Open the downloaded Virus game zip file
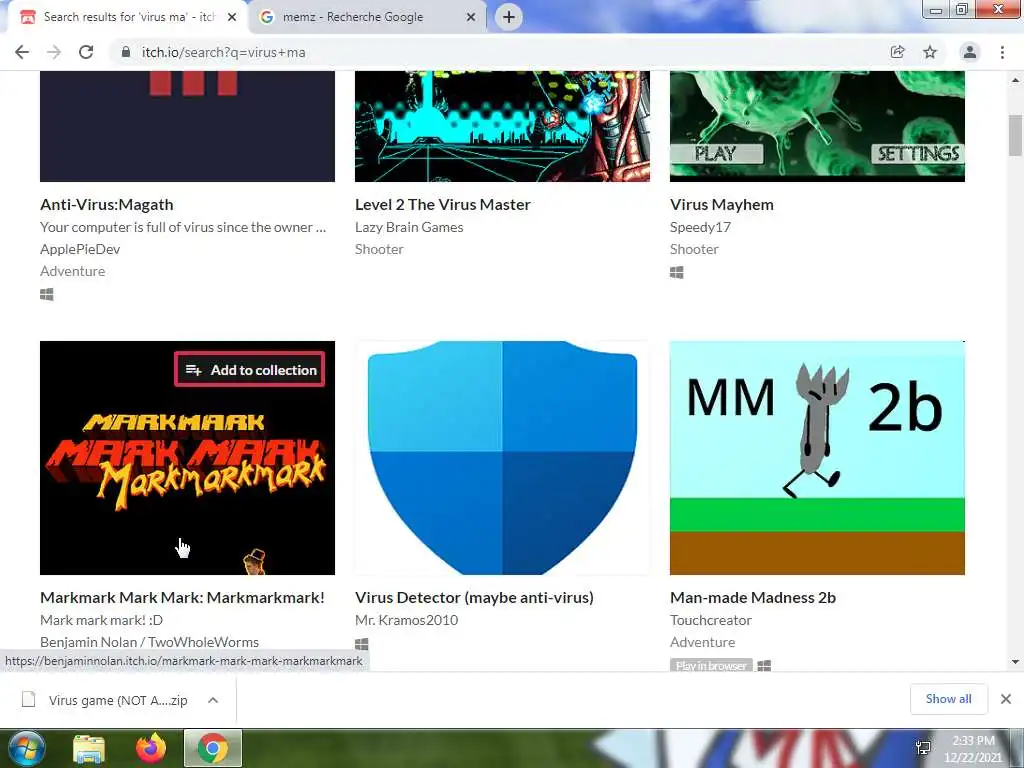1024x768 pixels. 118,700
